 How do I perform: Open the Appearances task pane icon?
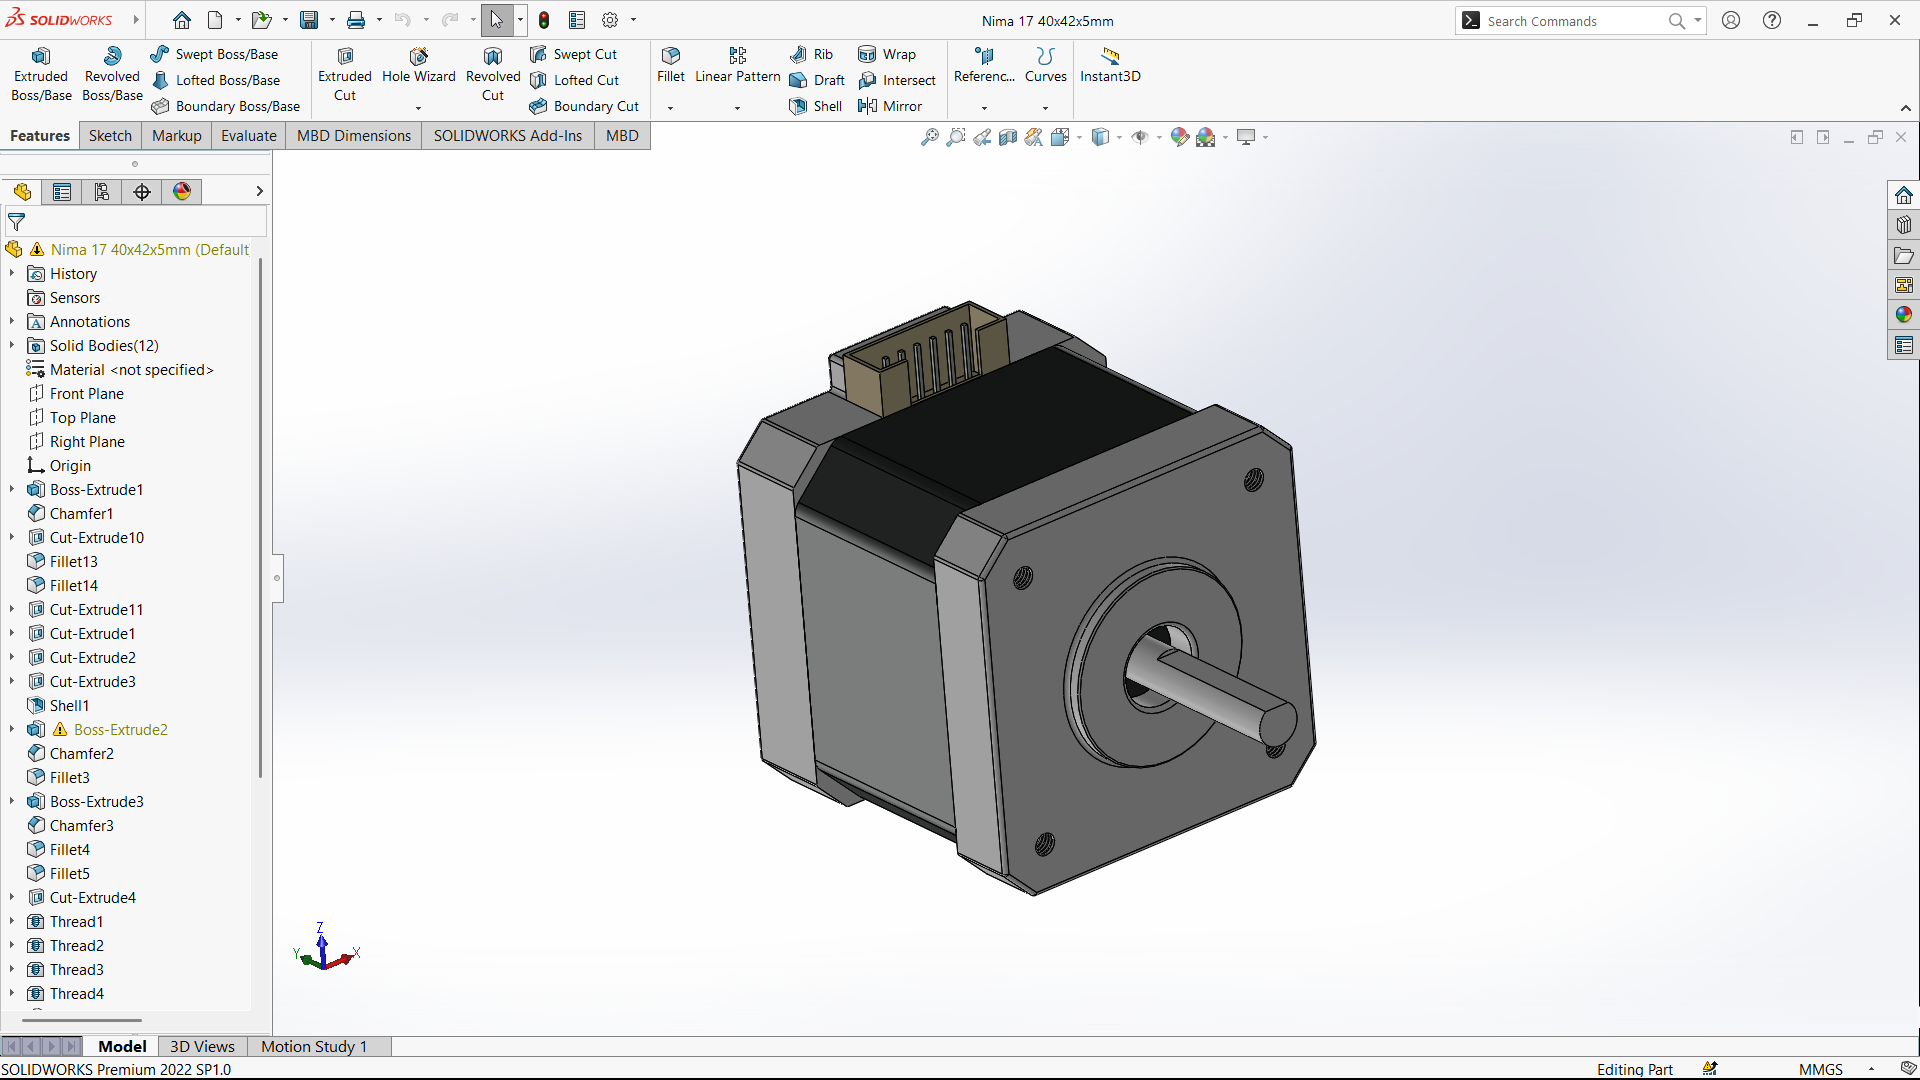click(x=1903, y=315)
